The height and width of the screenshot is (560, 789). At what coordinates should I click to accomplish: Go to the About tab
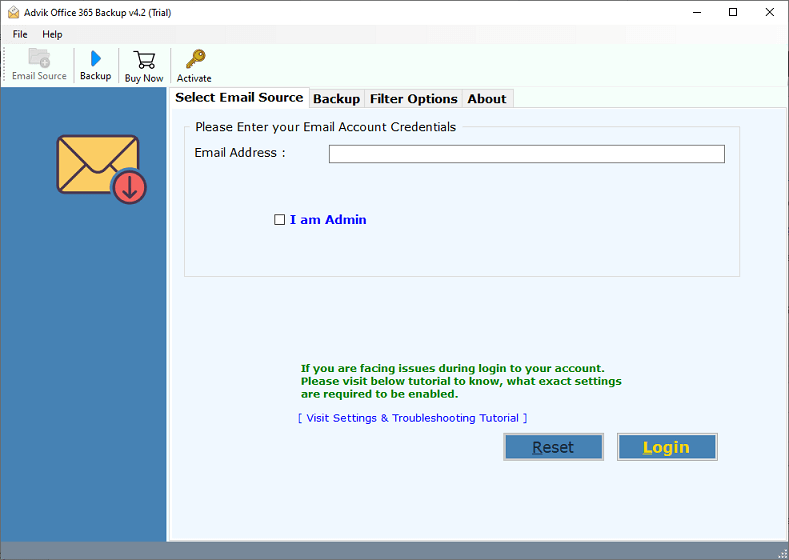pos(487,99)
